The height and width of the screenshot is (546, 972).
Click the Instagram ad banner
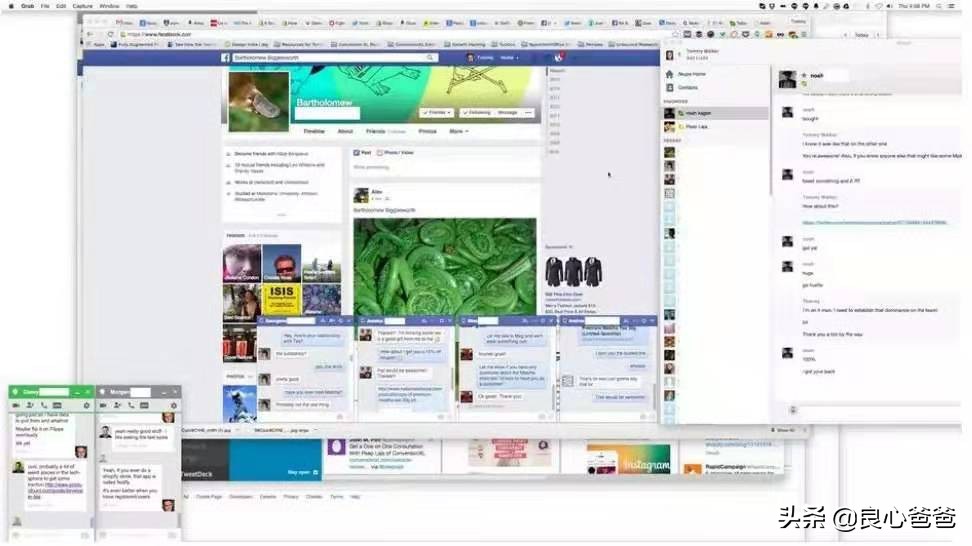(629, 459)
